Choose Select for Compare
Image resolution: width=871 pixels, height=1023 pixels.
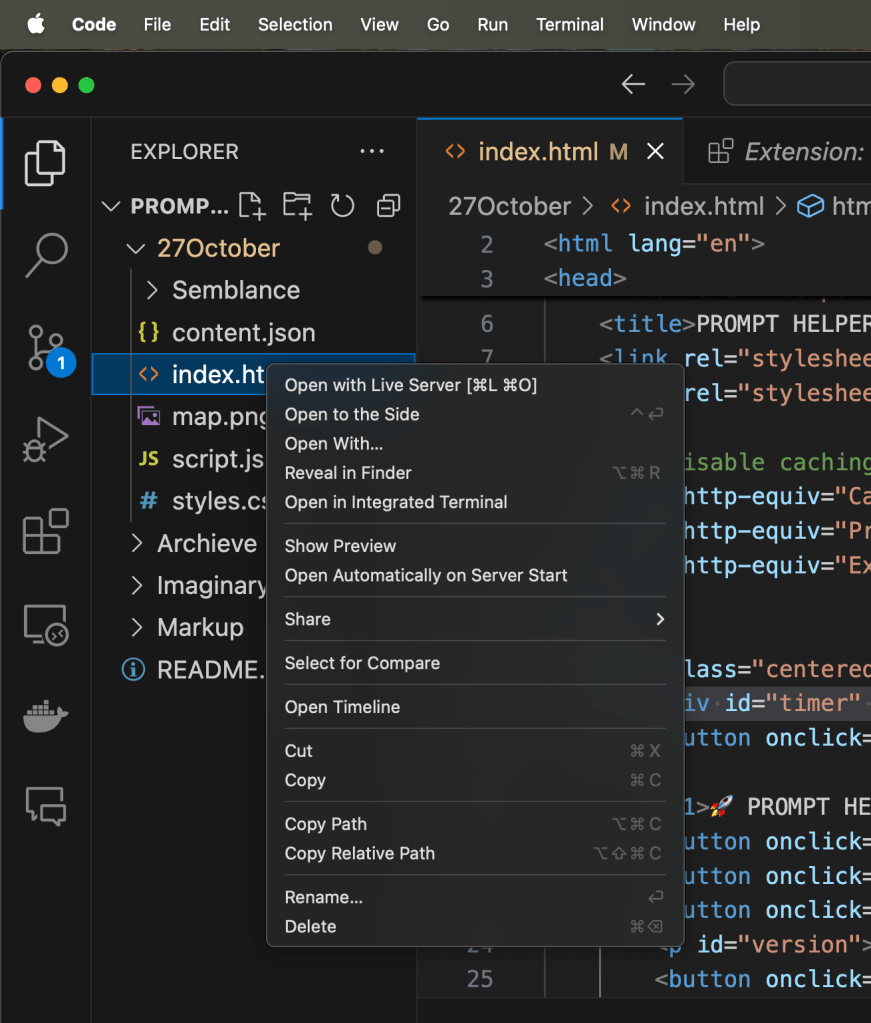475,663
